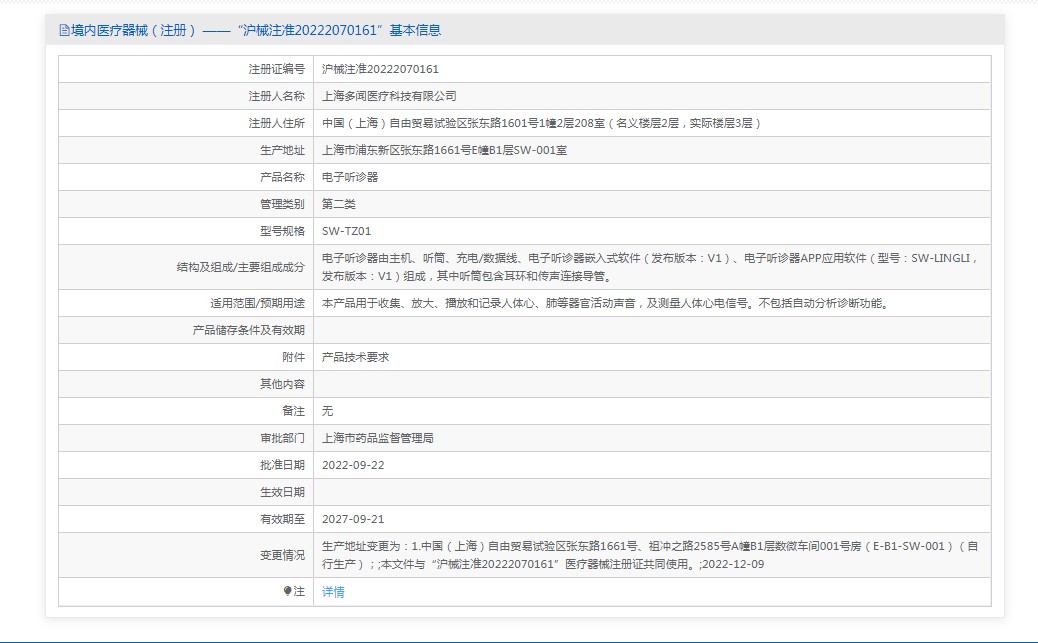Click the 批准日期 label
The width and height of the screenshot is (1038, 643).
tap(282, 466)
